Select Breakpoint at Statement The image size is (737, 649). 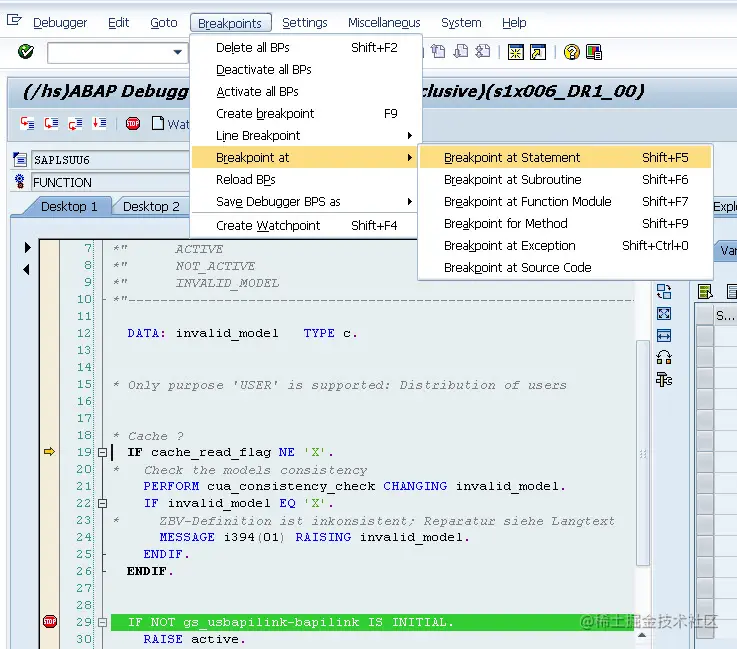(x=565, y=157)
